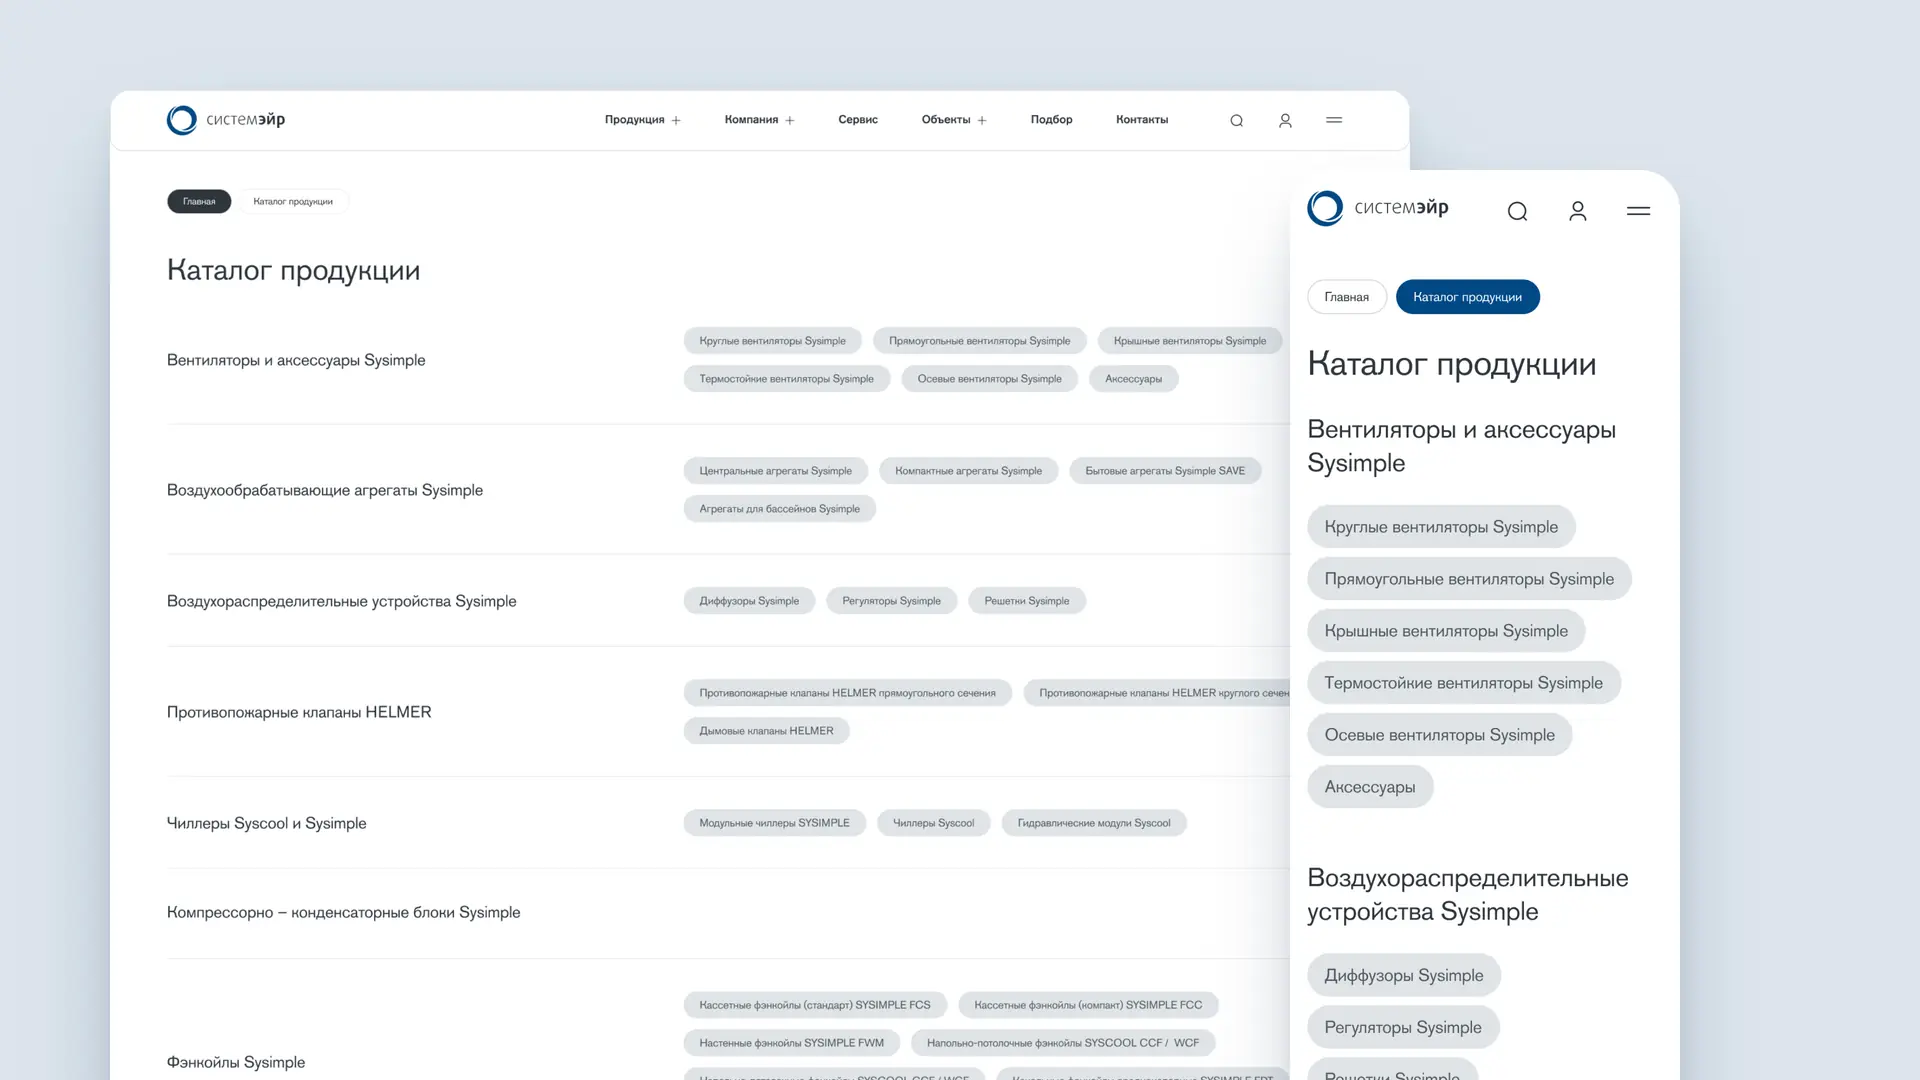Open user account icon in desktop header
This screenshot has width=1920, height=1080.
point(1285,120)
